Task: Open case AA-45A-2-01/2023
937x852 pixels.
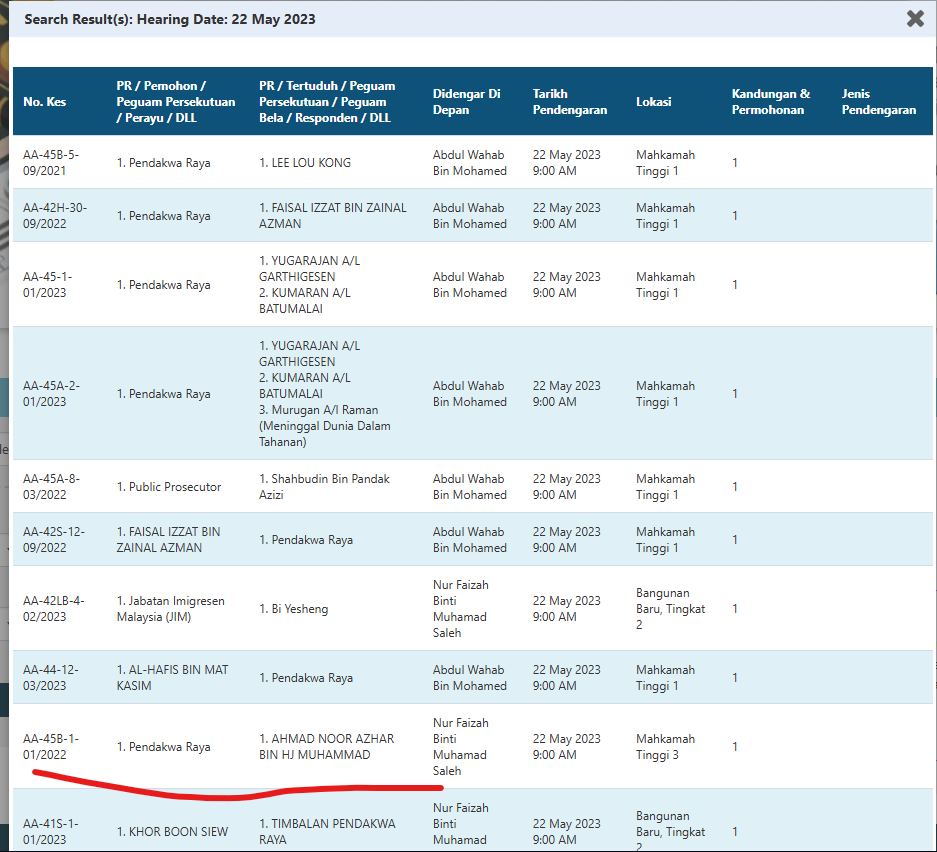Action: pos(51,394)
